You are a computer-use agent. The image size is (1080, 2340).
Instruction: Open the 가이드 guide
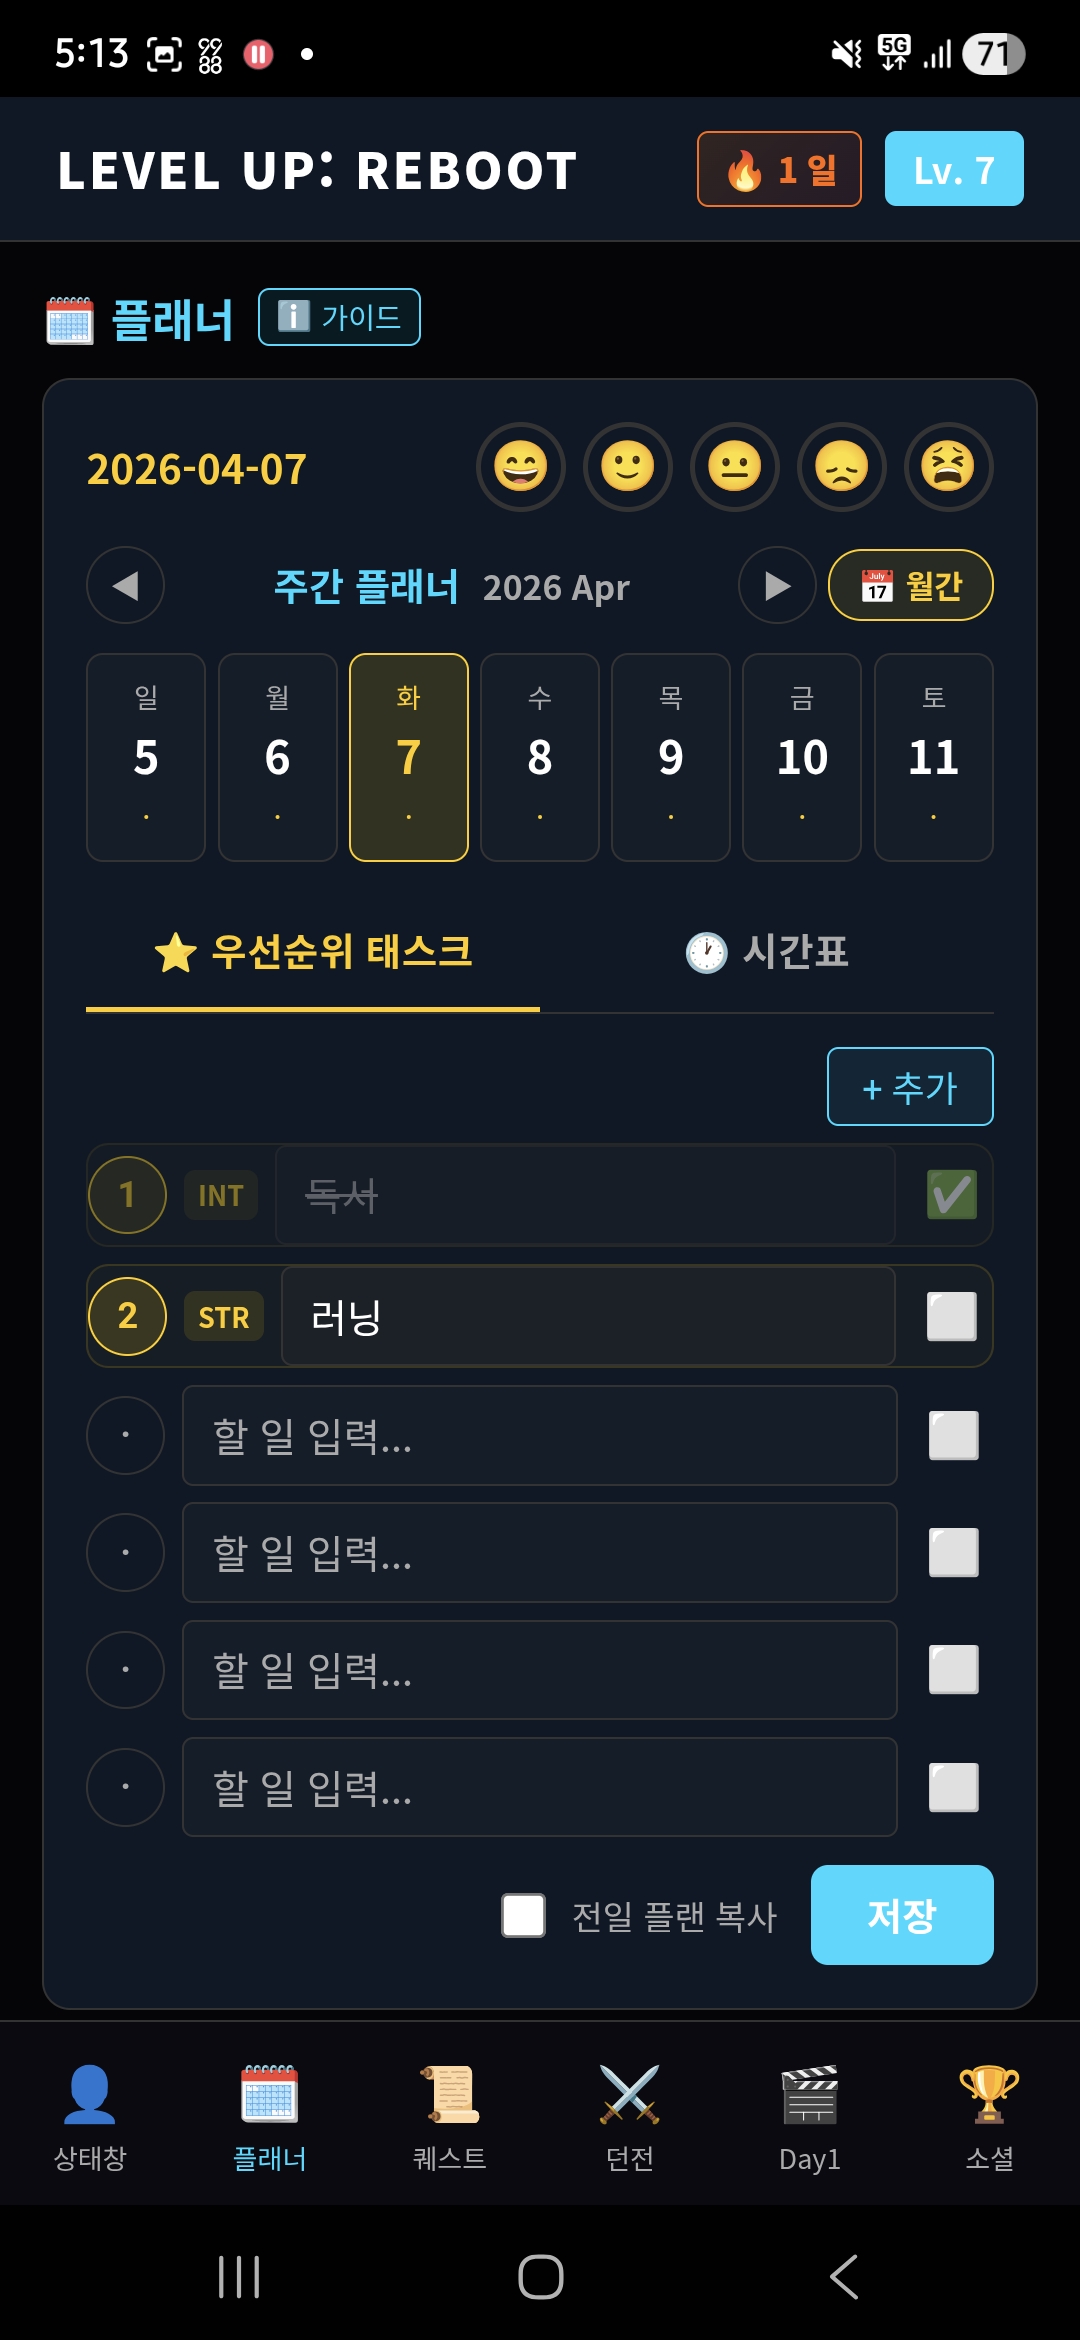point(339,316)
